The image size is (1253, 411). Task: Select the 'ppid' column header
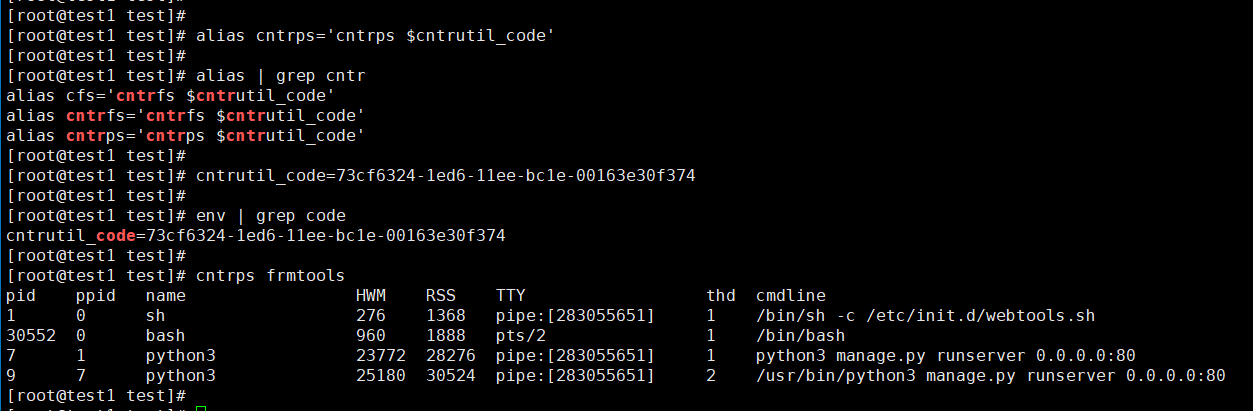pos(95,296)
